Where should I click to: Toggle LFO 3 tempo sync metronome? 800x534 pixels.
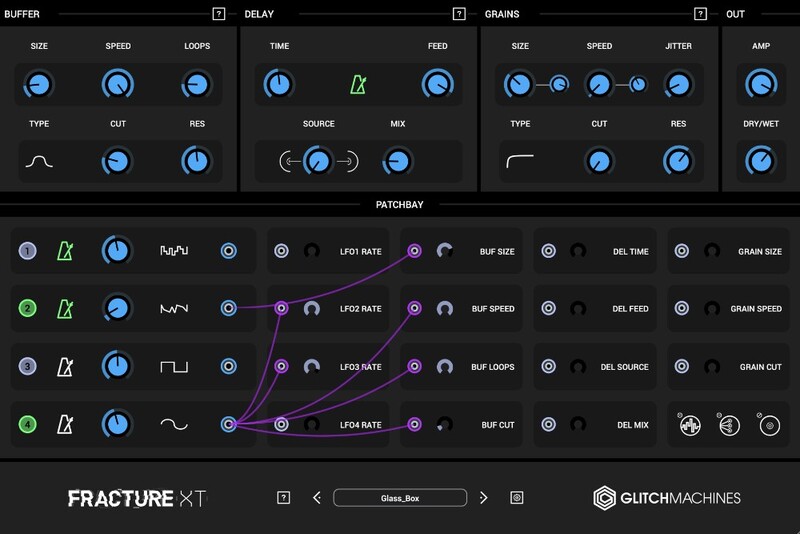point(65,366)
